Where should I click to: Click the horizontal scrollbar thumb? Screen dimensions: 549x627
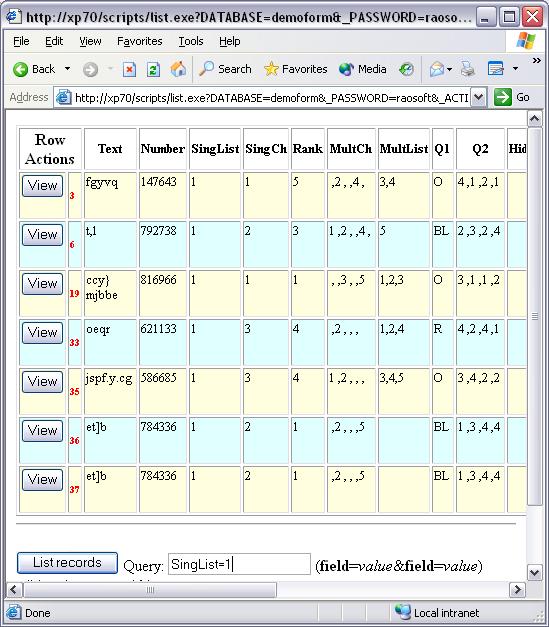point(150,590)
